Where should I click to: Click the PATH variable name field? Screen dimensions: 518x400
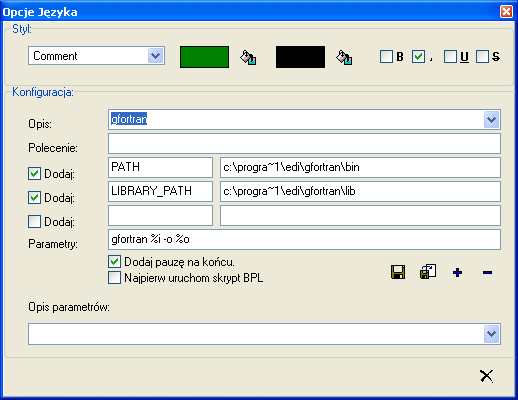click(160, 167)
